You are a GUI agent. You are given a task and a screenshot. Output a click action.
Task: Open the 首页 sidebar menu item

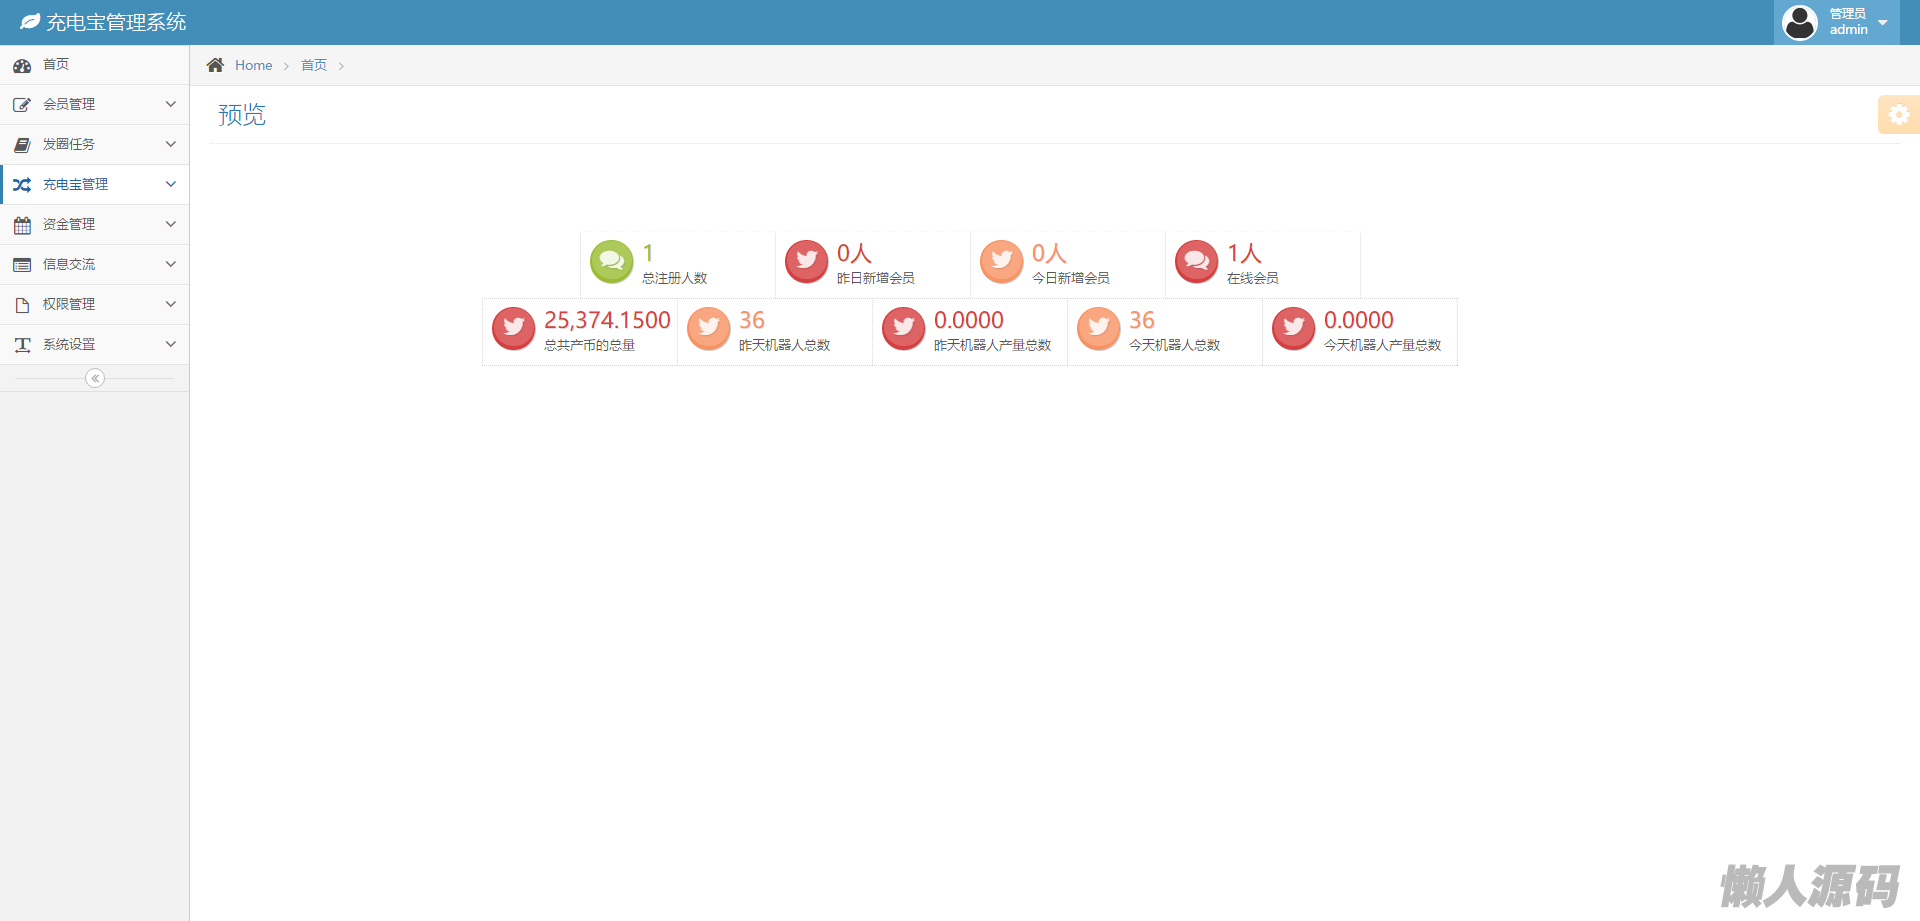coord(95,65)
